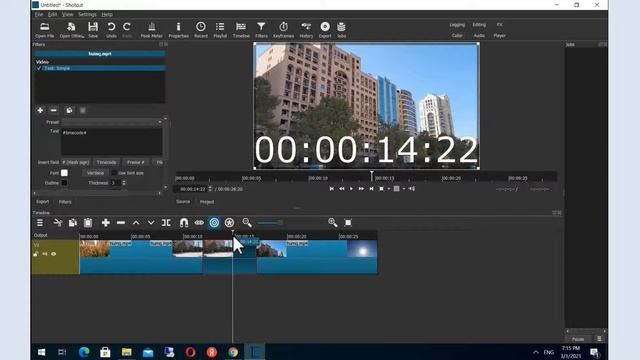Zoom out the timeline with magnifier icon
The image size is (640, 360).
pyautogui.click(x=247, y=222)
